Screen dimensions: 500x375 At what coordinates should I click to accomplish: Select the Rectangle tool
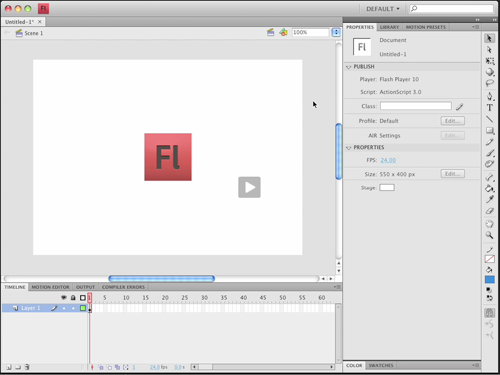tap(490, 130)
